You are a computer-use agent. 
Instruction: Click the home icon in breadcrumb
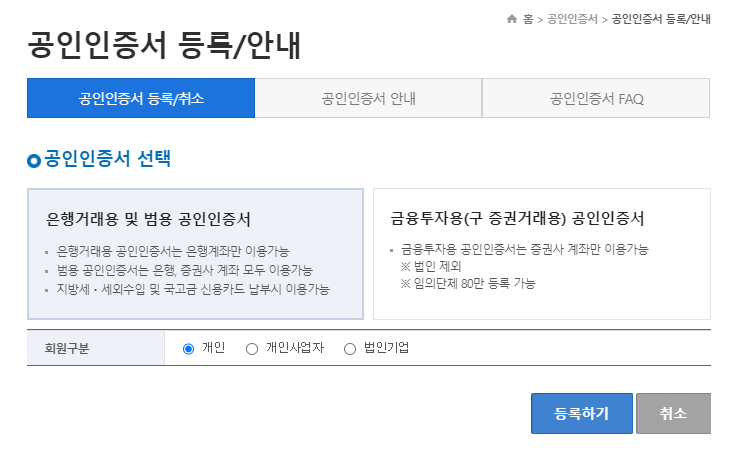pyautogui.click(x=512, y=19)
